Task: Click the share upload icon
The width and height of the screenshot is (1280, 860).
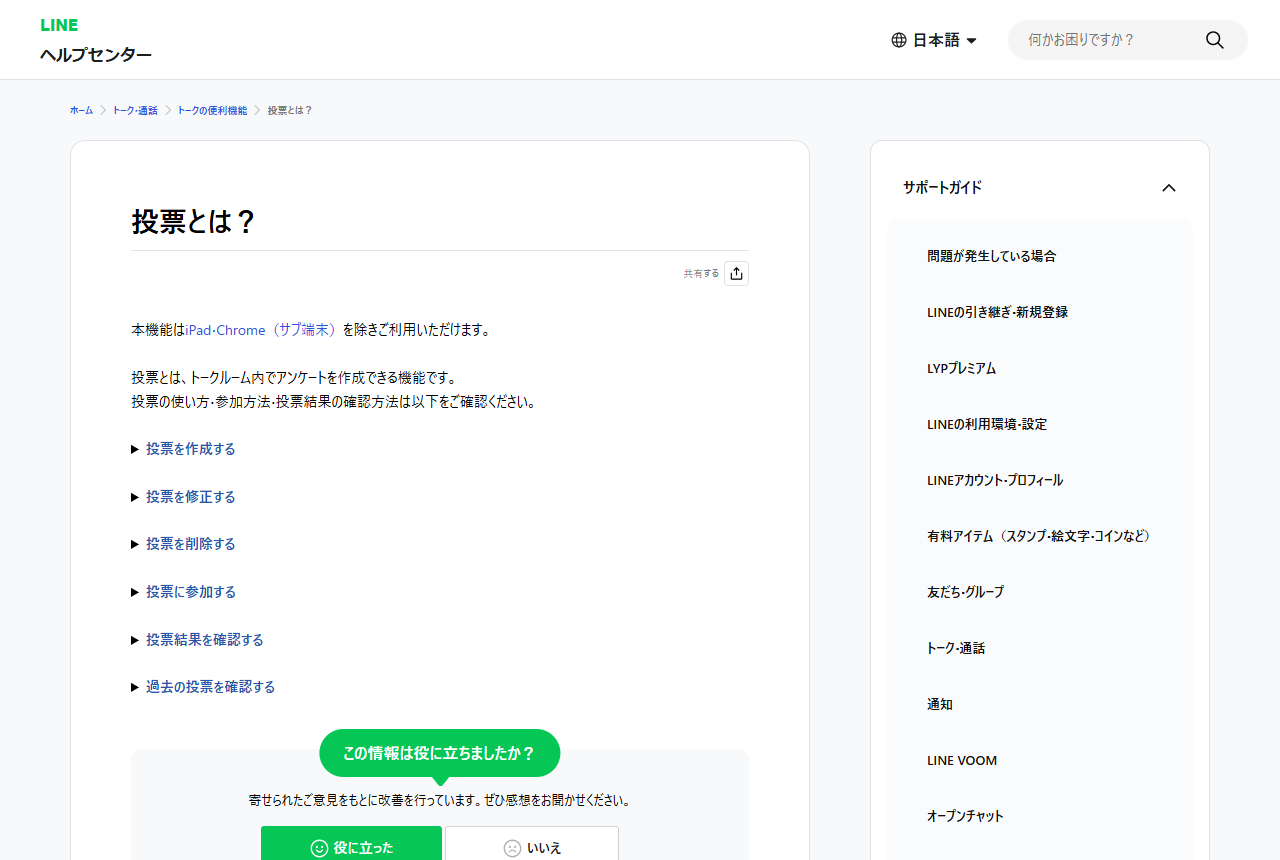Action: click(736, 273)
